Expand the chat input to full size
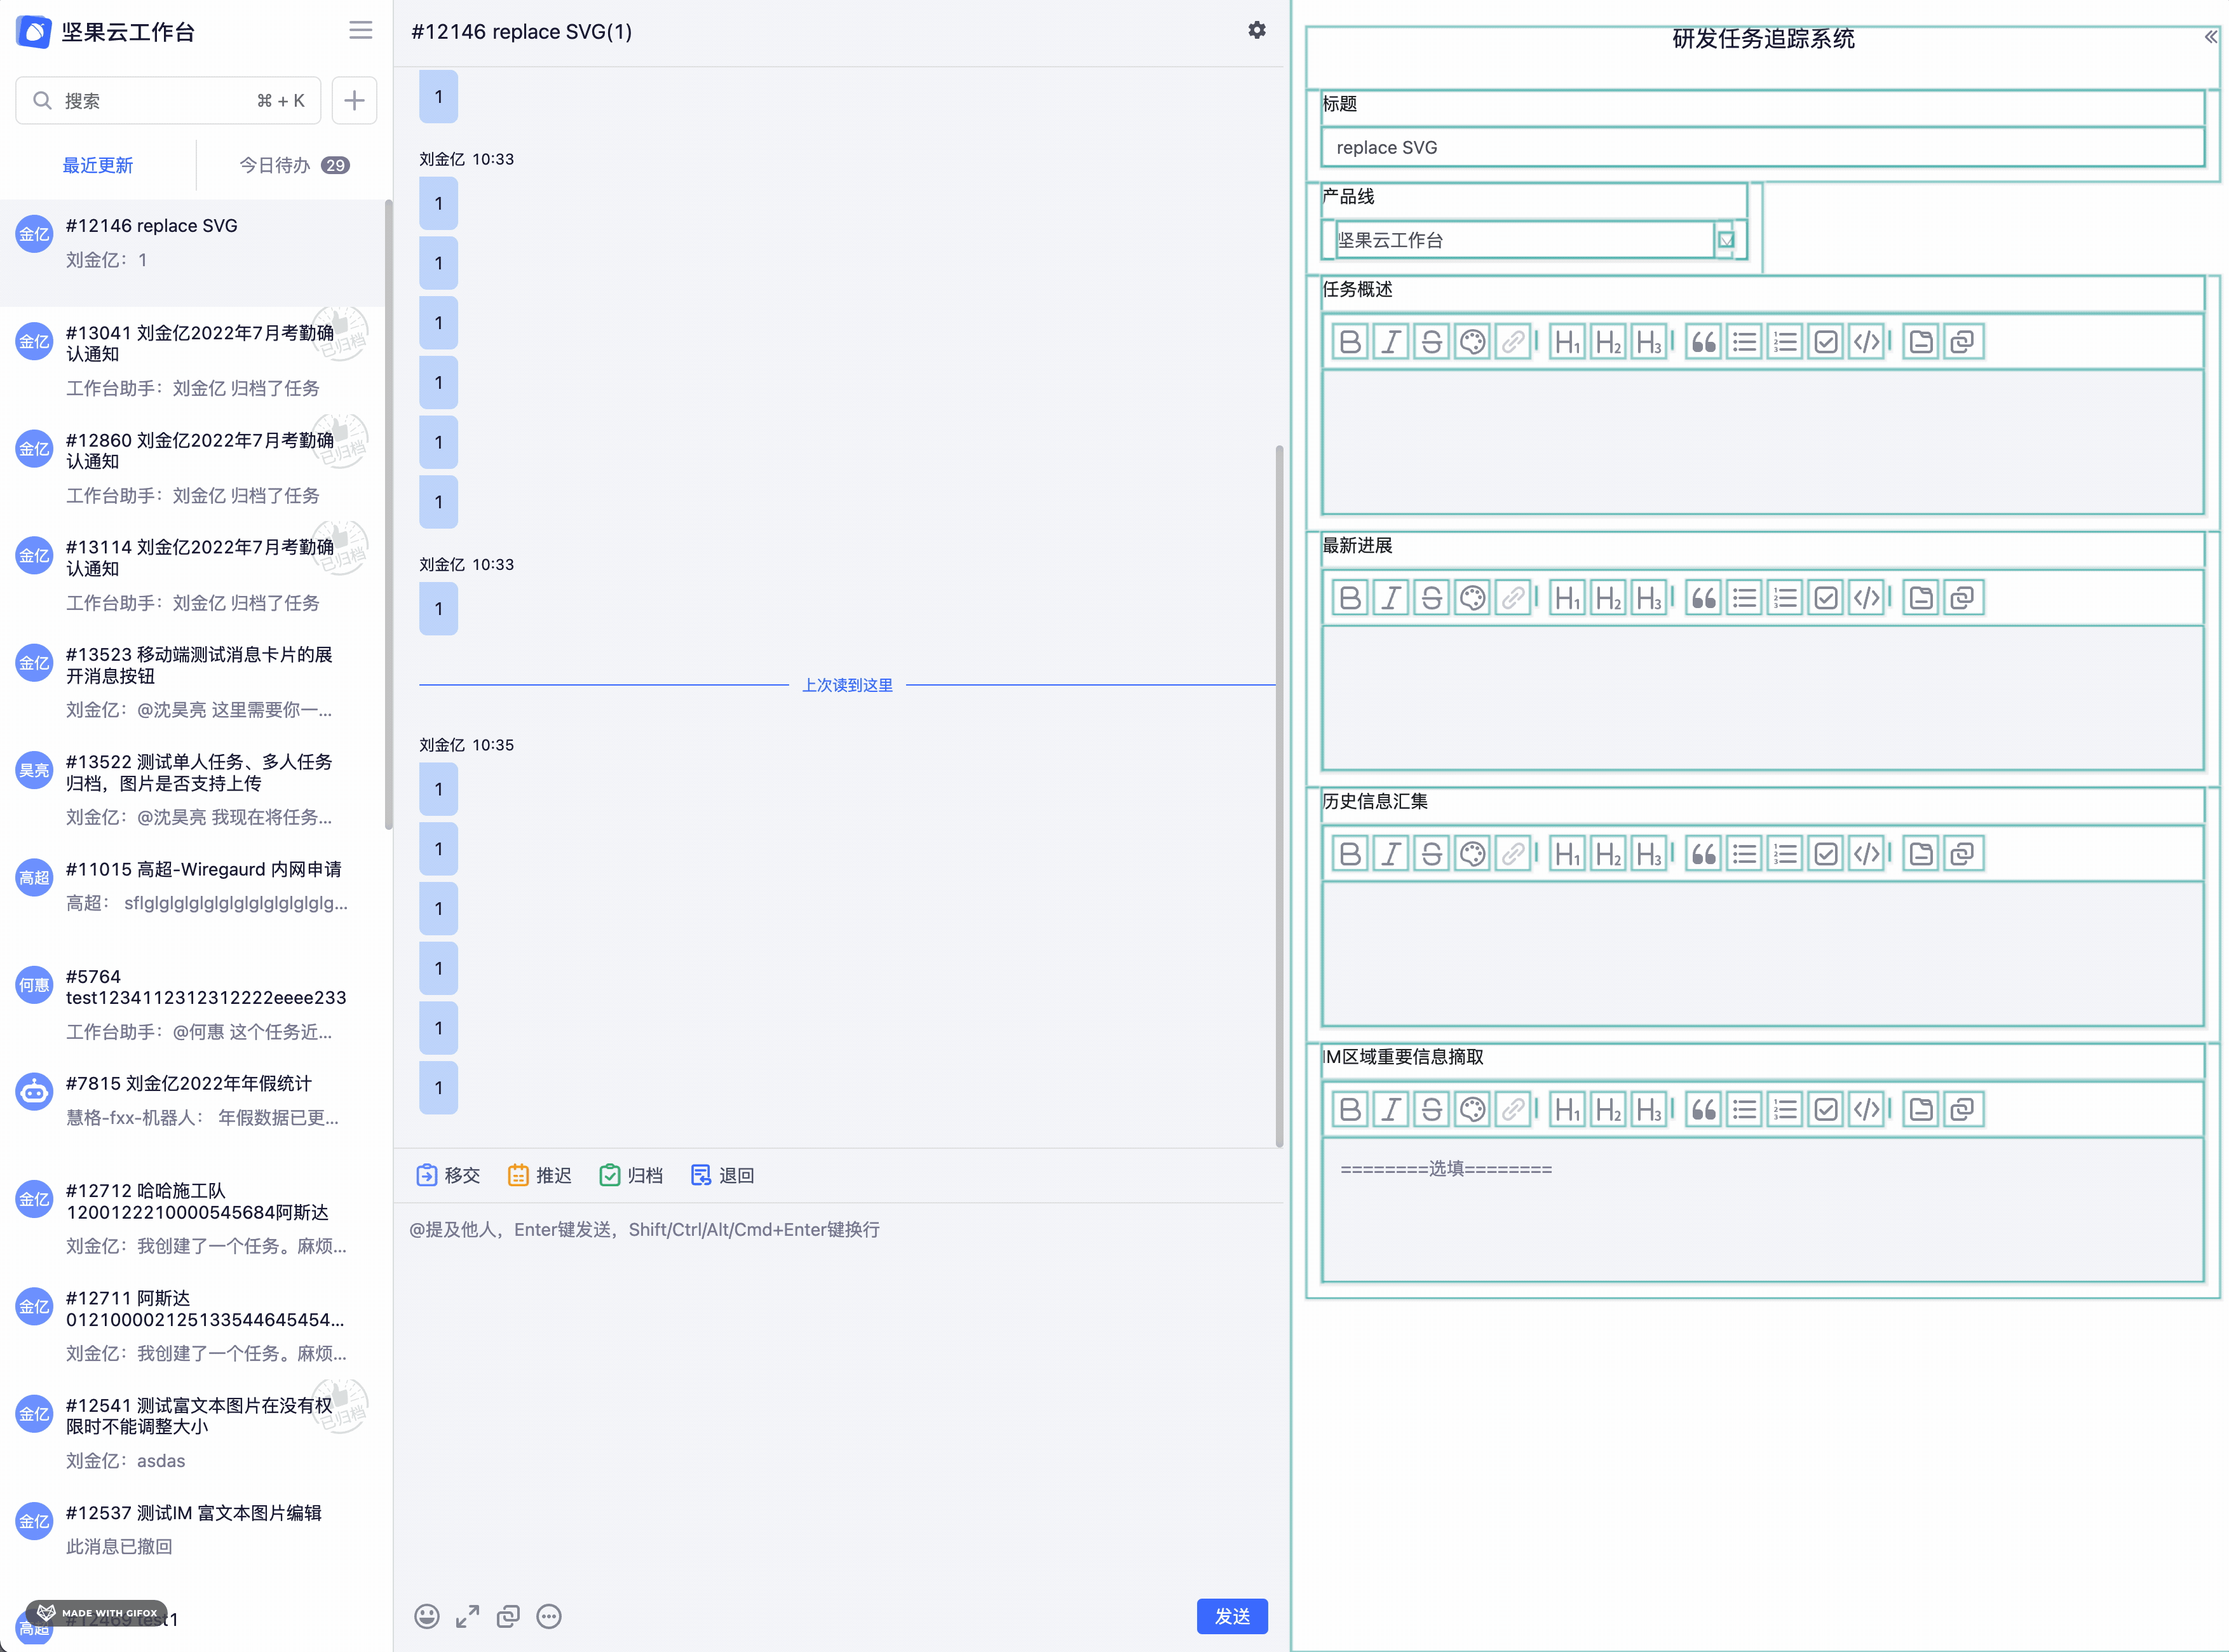Screen dimensions: 2229x1652 (x=467, y=1616)
